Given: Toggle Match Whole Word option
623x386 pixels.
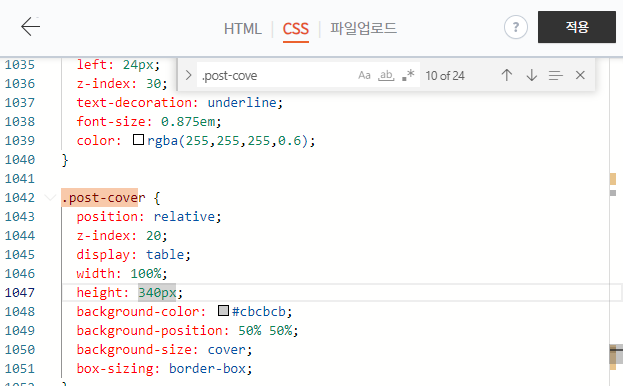Looking at the screenshot, I should pyautogui.click(x=386, y=75).
